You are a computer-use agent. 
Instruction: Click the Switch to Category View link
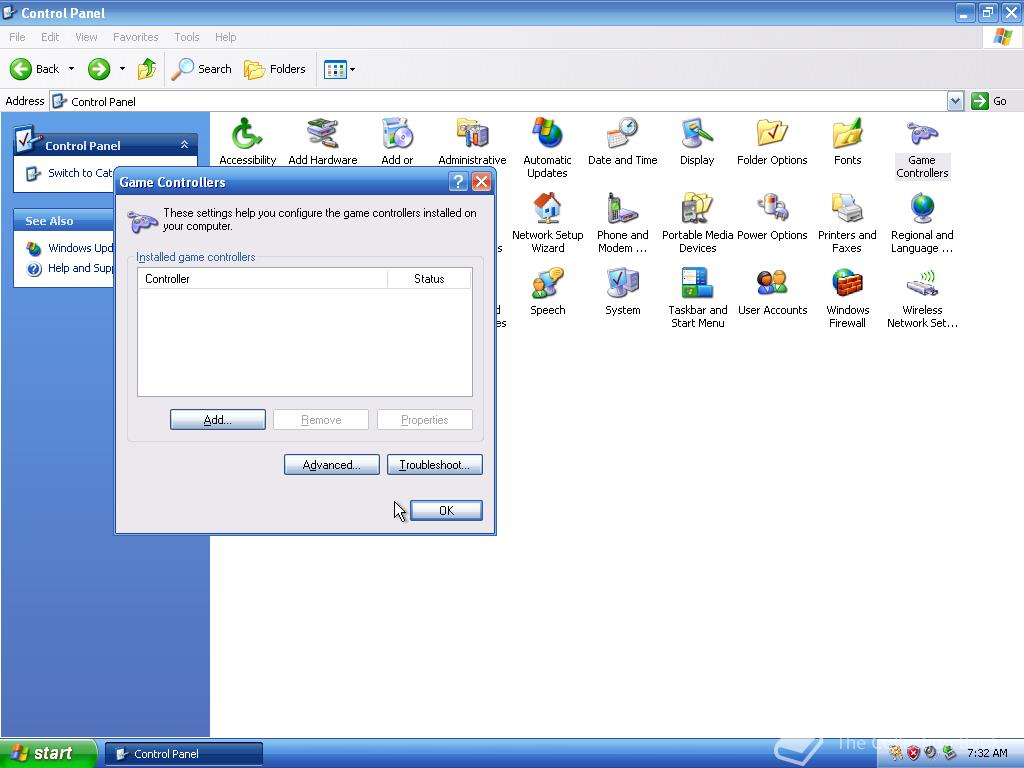71,173
